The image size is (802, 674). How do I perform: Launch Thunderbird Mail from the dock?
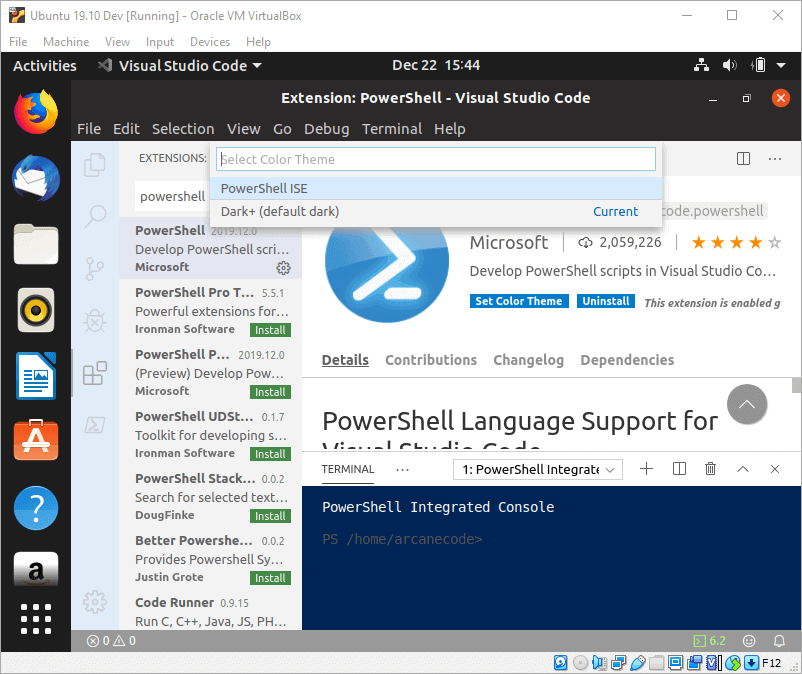tap(36, 178)
